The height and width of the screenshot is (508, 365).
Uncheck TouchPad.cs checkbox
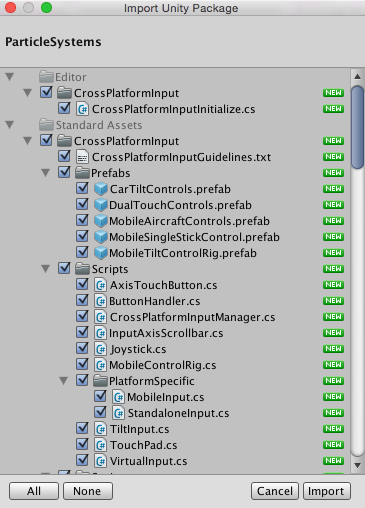click(82, 444)
